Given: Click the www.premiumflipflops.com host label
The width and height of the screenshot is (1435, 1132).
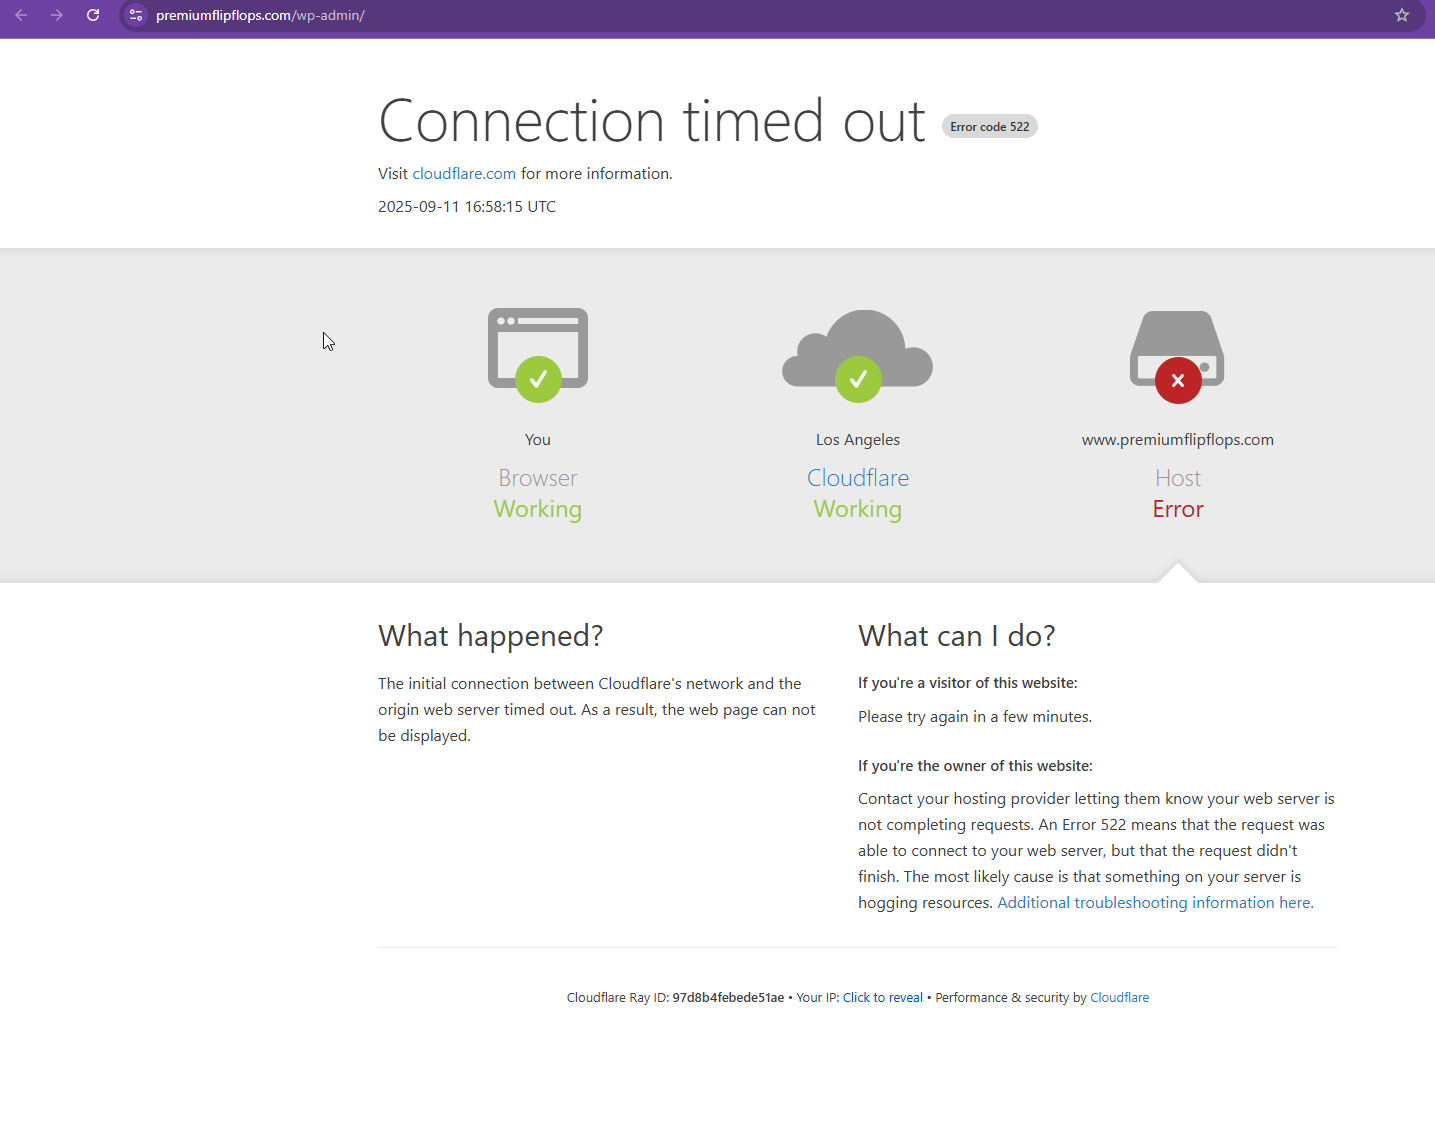Looking at the screenshot, I should pyautogui.click(x=1177, y=439).
